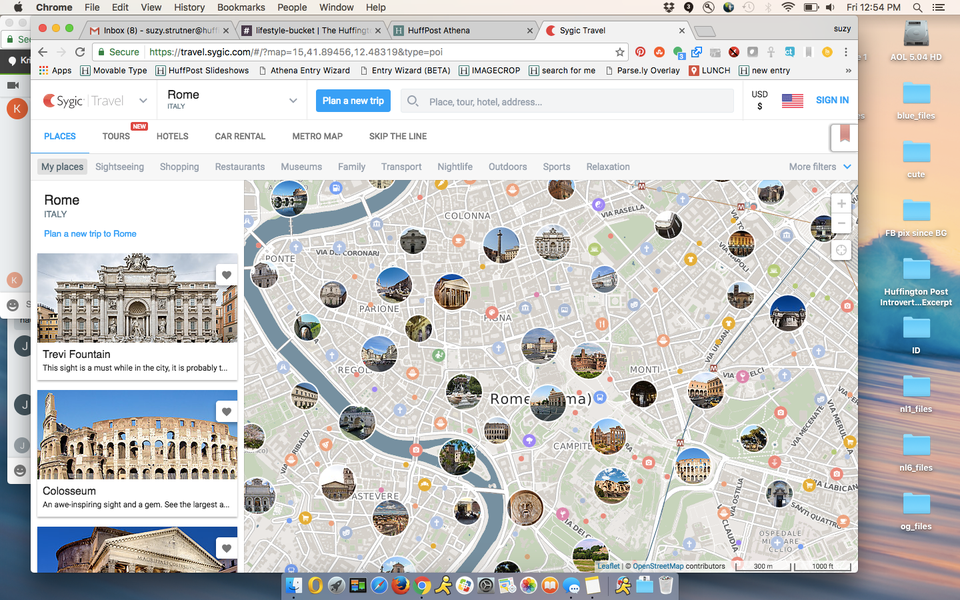Screen dimensions: 960x600
Task: Click Plan a new trip to Rome link
Action: pyautogui.click(x=90, y=233)
